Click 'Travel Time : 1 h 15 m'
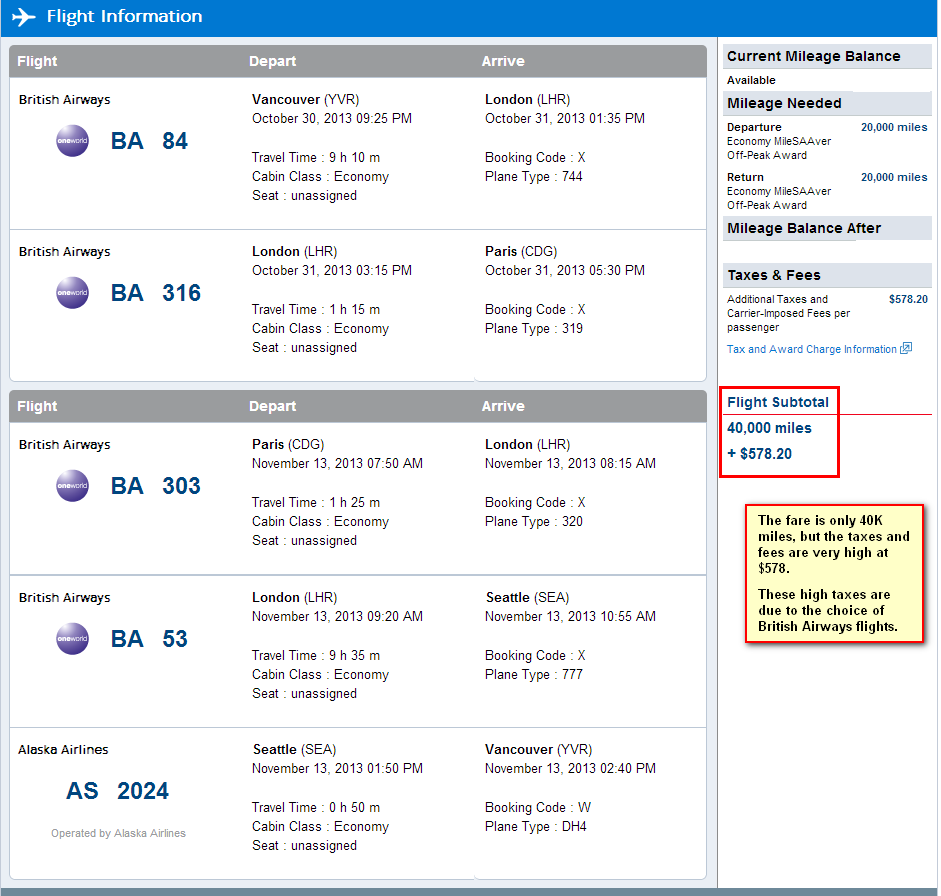This screenshot has height=896, width=941. point(316,310)
